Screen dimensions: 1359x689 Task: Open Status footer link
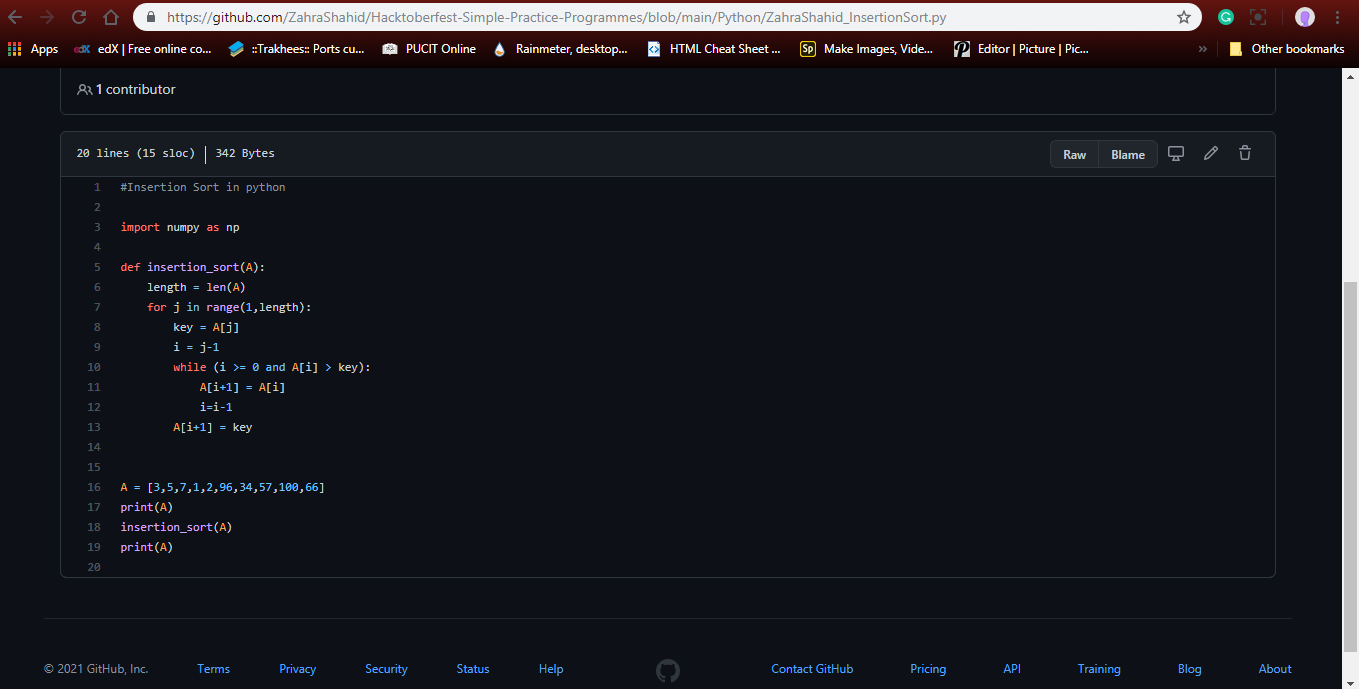tap(473, 669)
